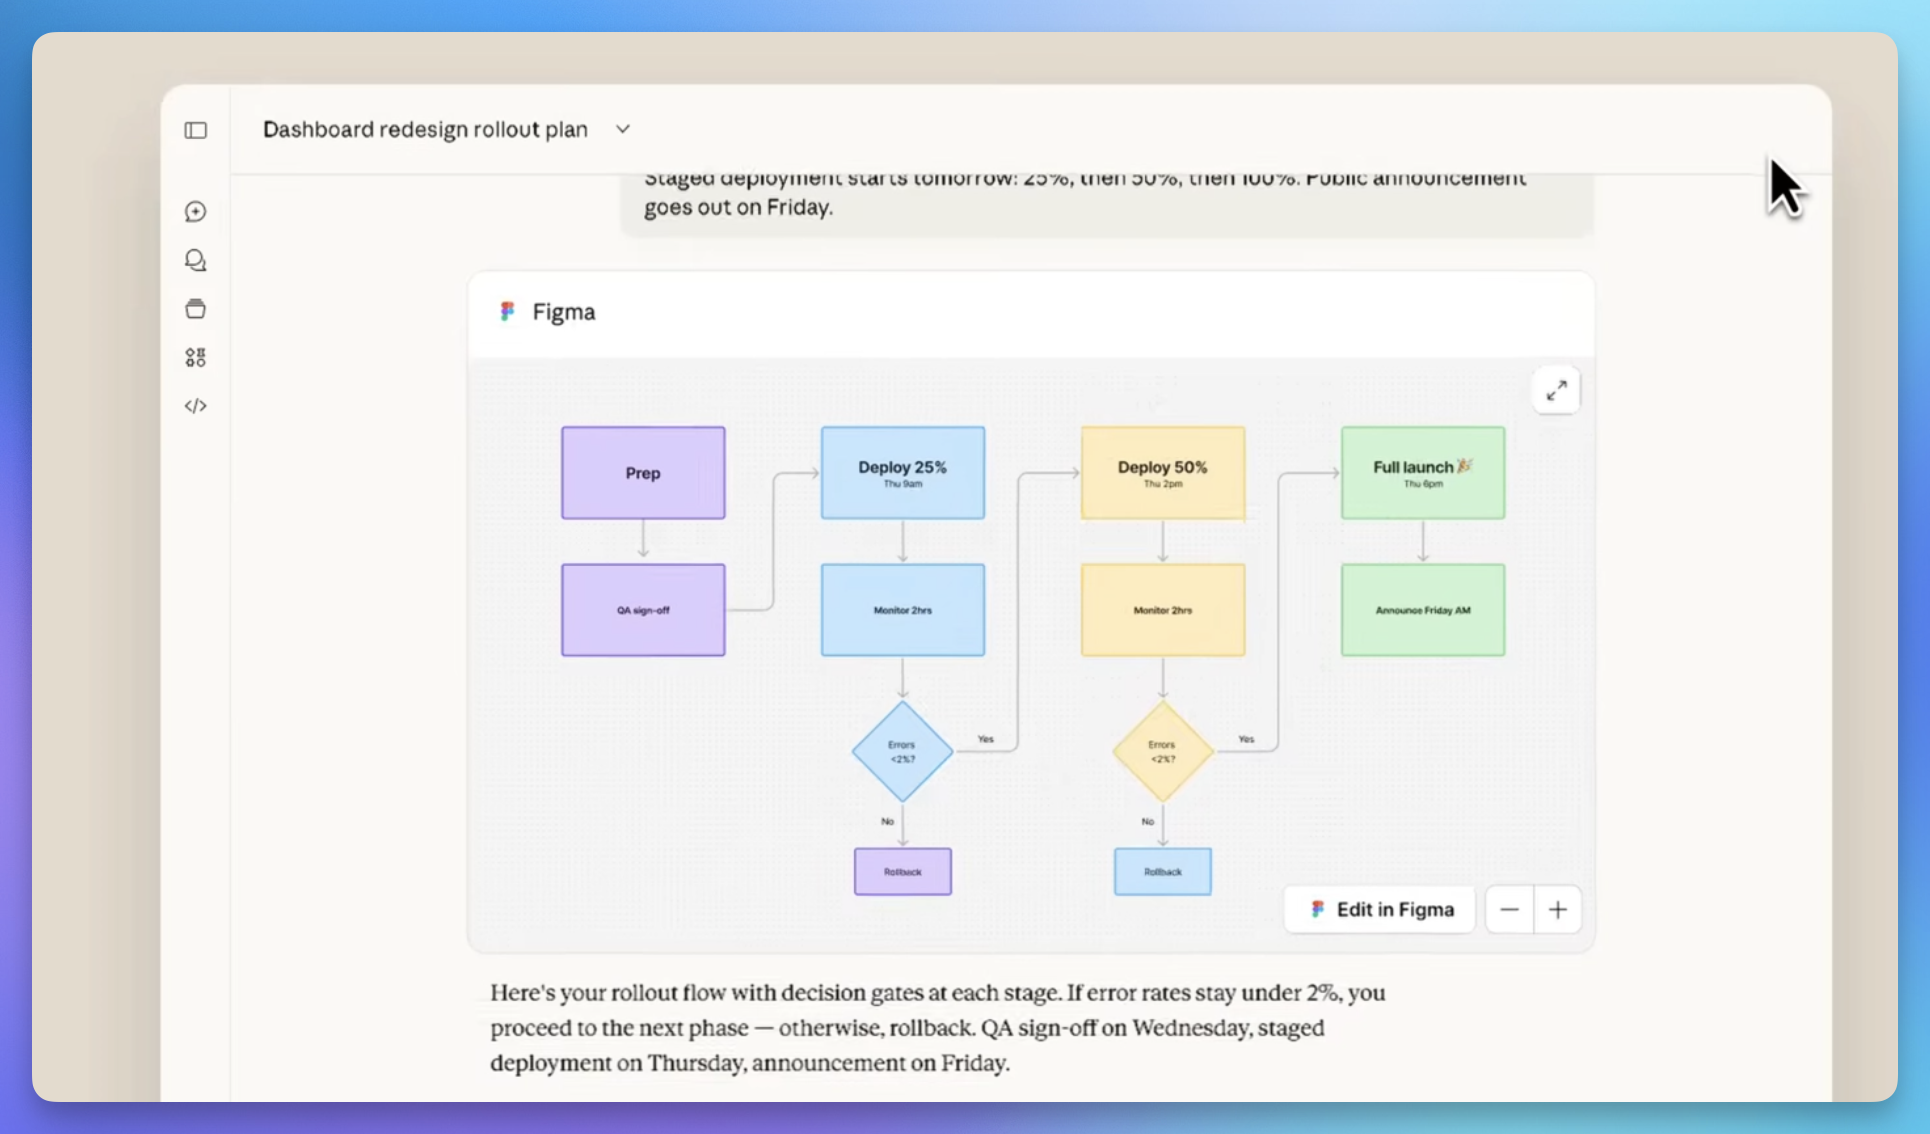Open the chats history icon
This screenshot has width=1930, height=1134.
click(196, 260)
